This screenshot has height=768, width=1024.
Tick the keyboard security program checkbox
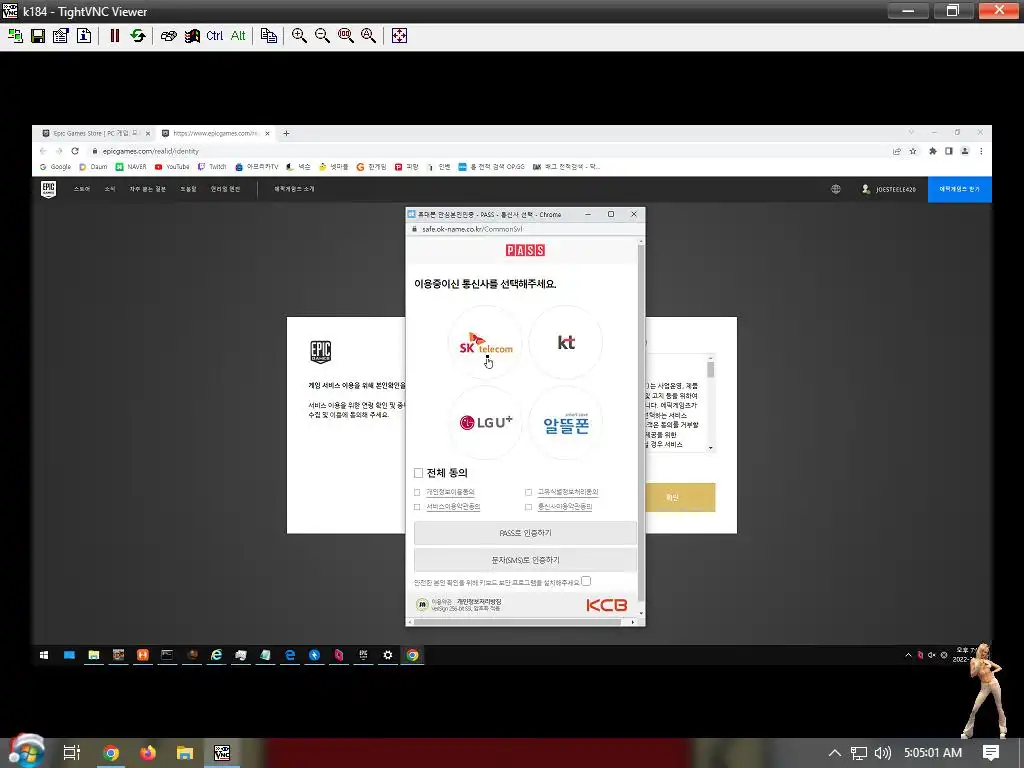click(586, 581)
